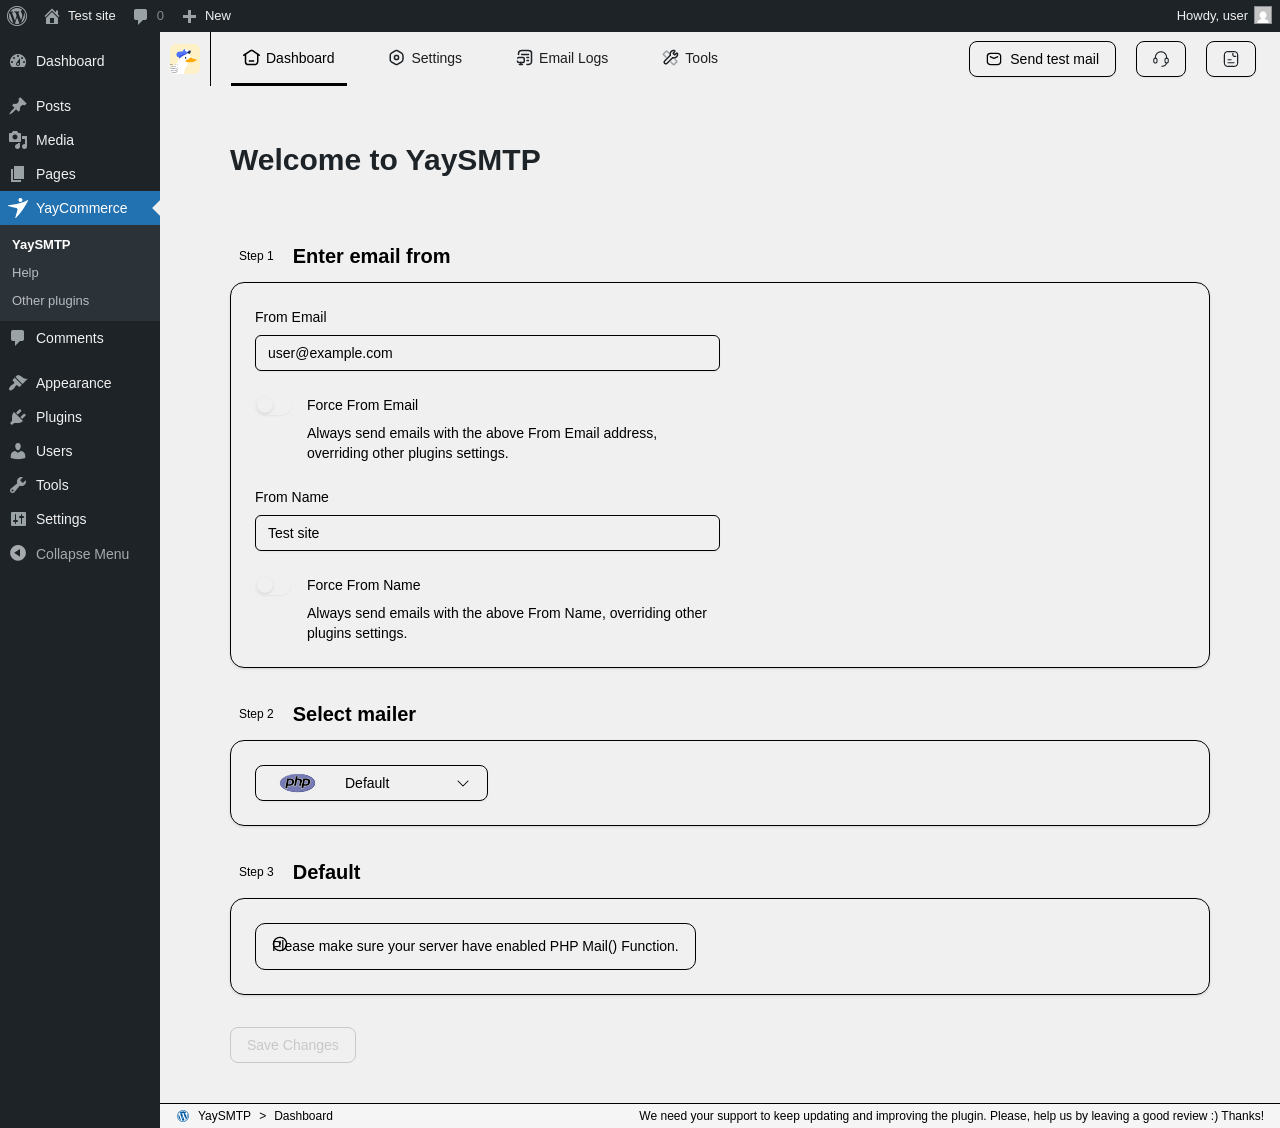This screenshot has height=1128, width=1280.
Task: Visit Test site from the admin bar
Action: coord(80,16)
